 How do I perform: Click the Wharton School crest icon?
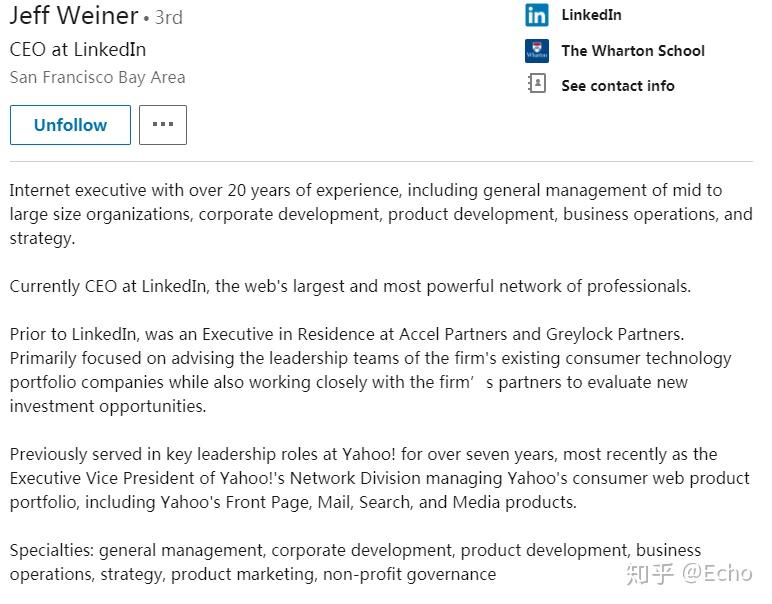(537, 51)
